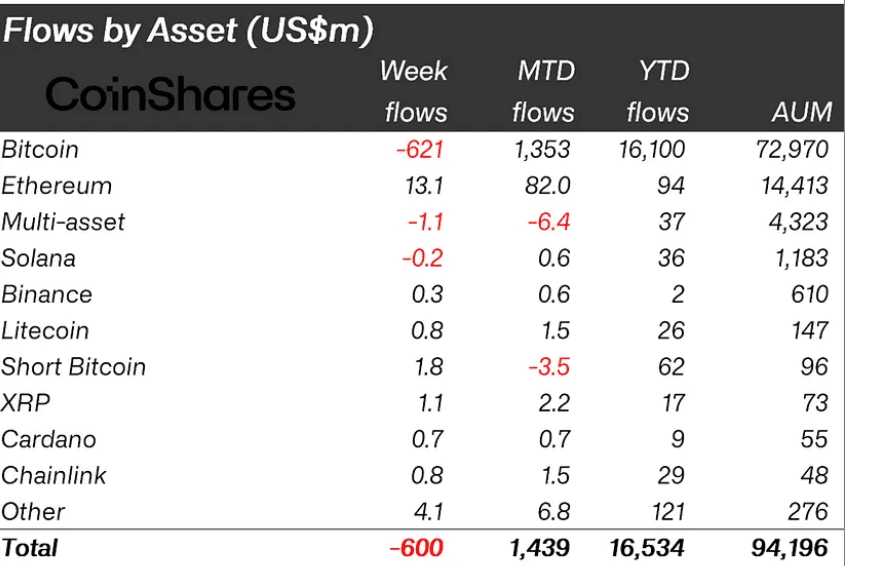Click the YTD flows column header
Image resolution: width=872 pixels, height=566 pixels.
[658, 92]
